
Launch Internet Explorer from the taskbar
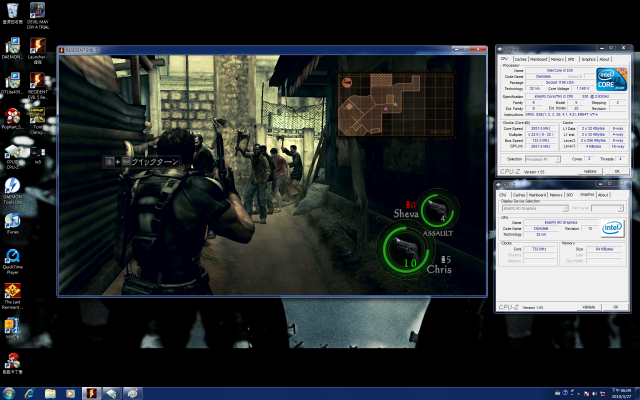[x=29, y=393]
